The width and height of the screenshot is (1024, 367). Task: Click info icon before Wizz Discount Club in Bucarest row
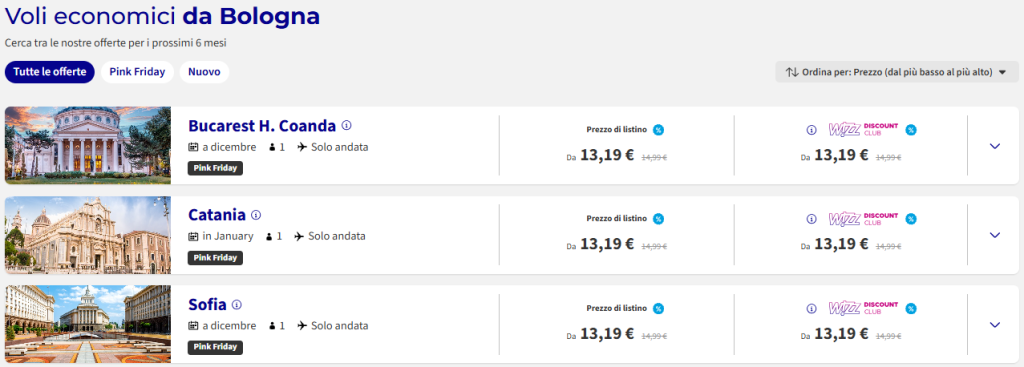pyautogui.click(x=812, y=130)
